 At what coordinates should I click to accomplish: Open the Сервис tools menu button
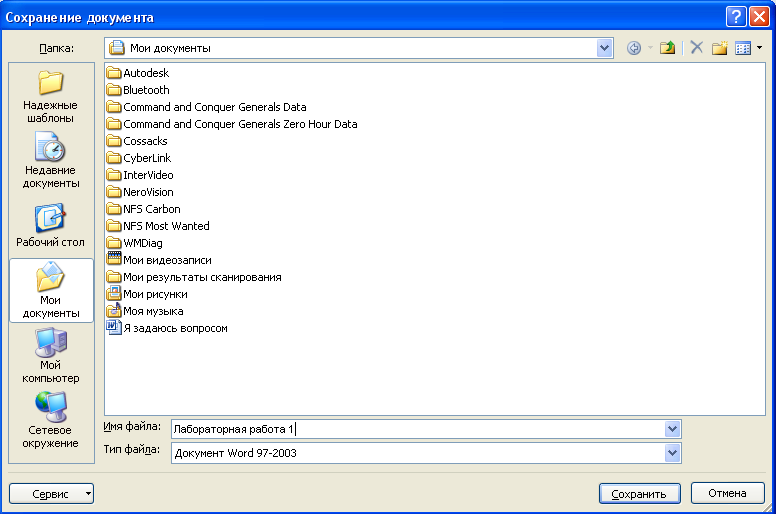click(x=51, y=493)
